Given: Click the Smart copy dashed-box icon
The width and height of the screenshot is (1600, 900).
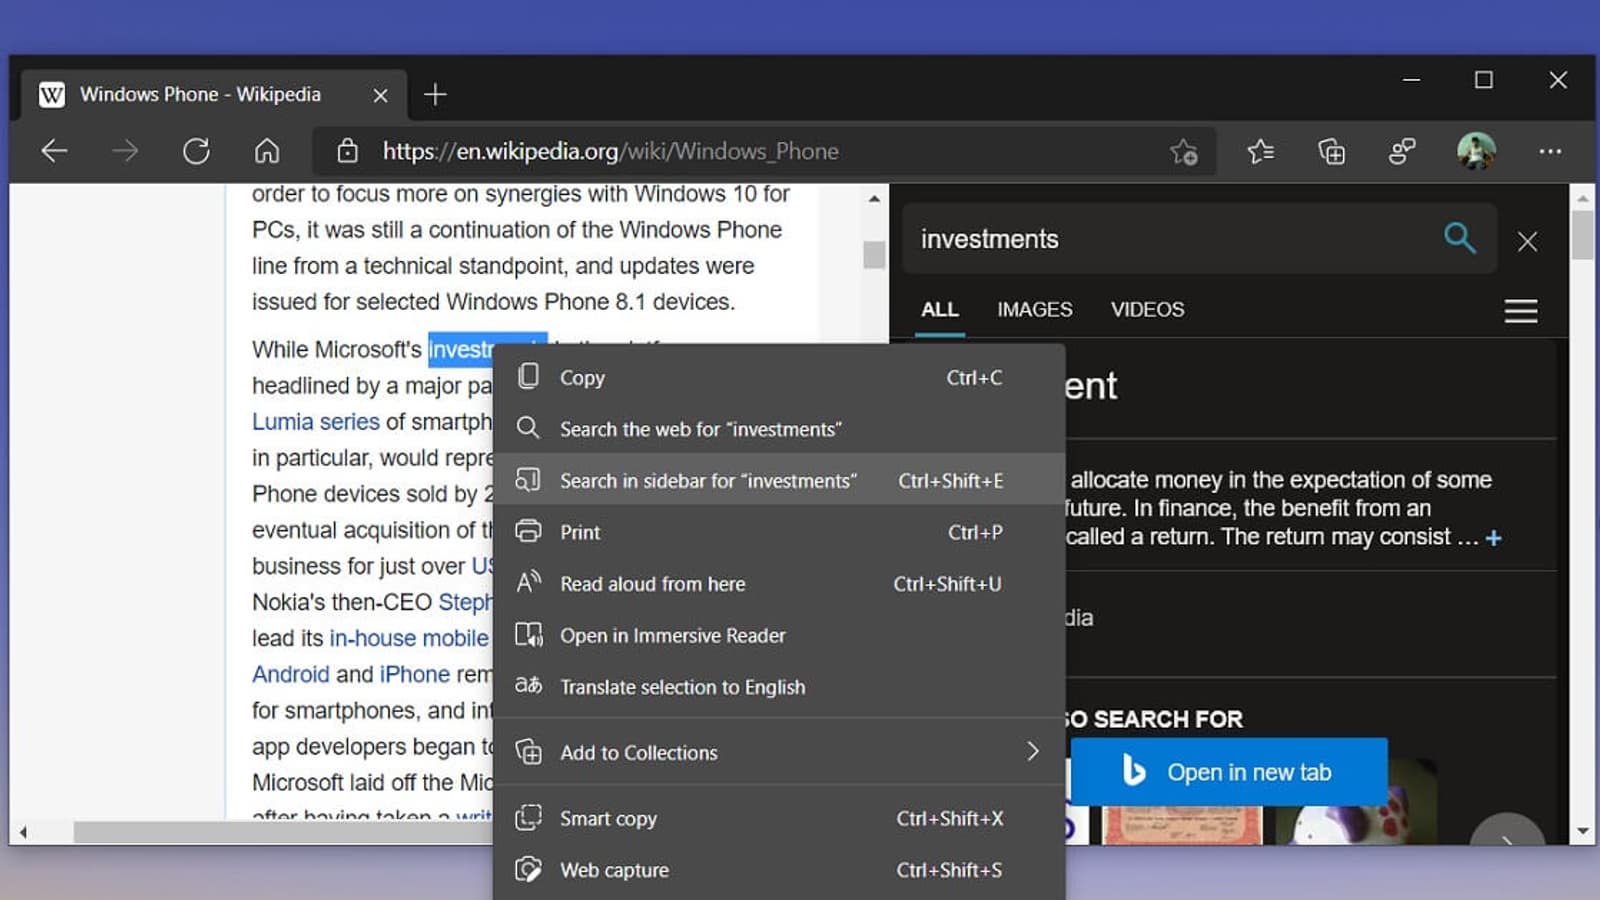Looking at the screenshot, I should click(528, 818).
